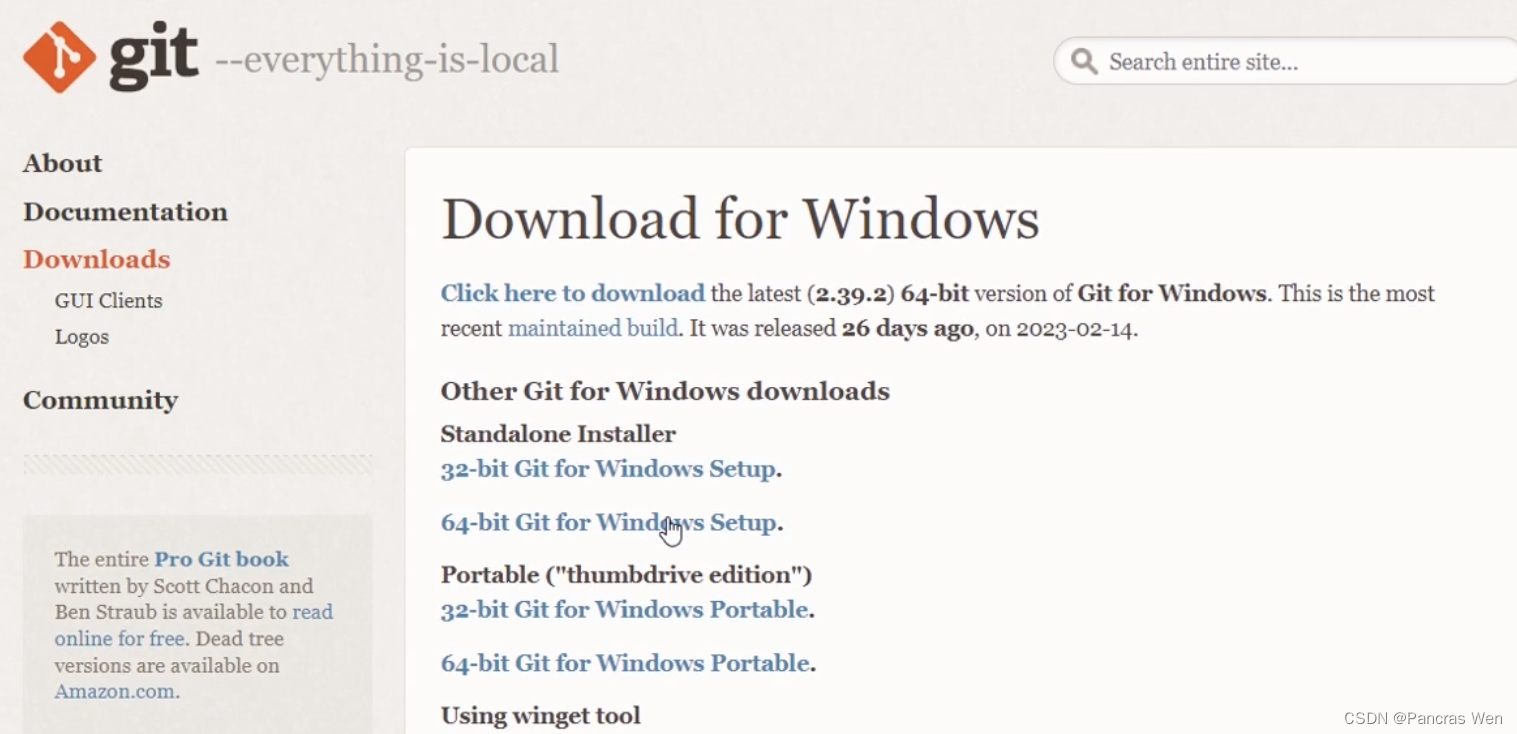This screenshot has width=1517, height=734.
Task: Download 32-bit Git for Windows Portable
Action: click(x=625, y=609)
